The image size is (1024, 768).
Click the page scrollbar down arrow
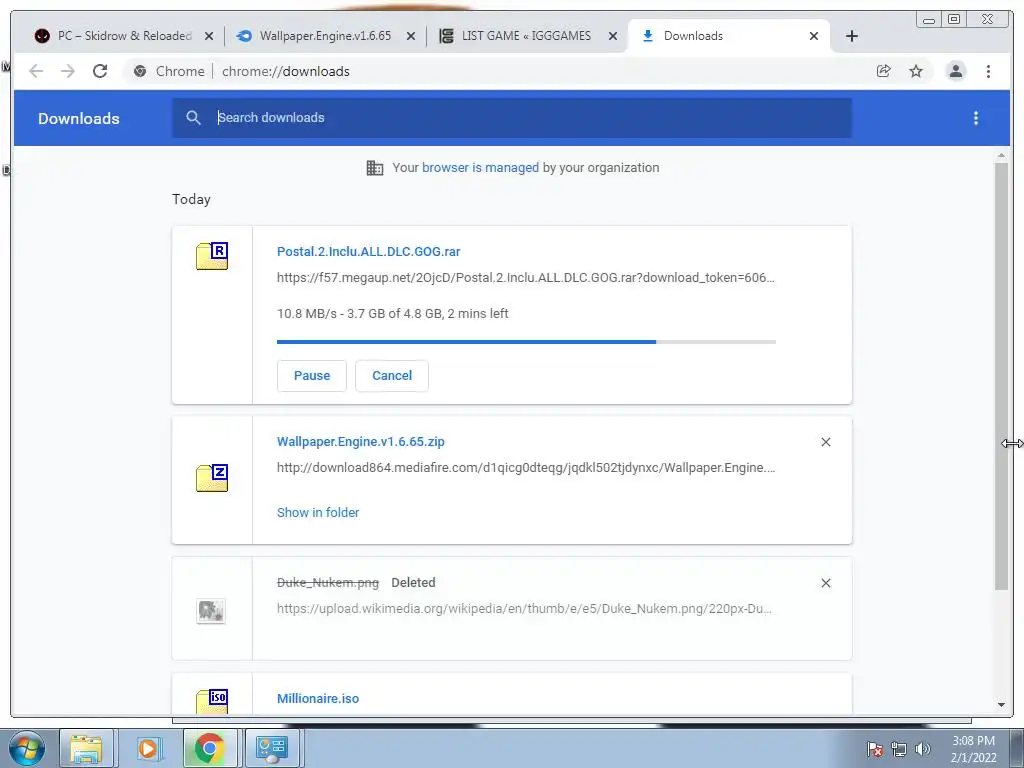click(x=1001, y=705)
